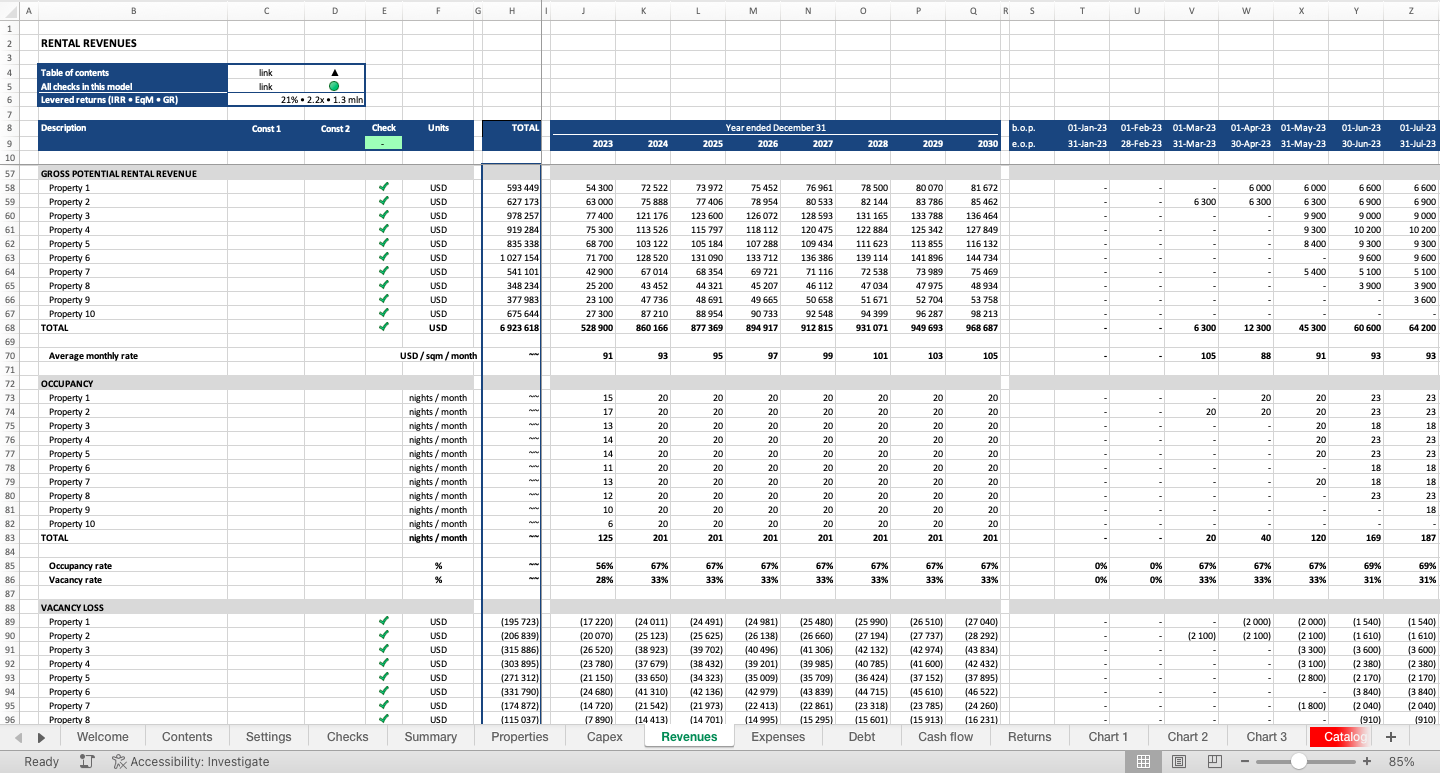Switch to the Expenses sheet

778,737
